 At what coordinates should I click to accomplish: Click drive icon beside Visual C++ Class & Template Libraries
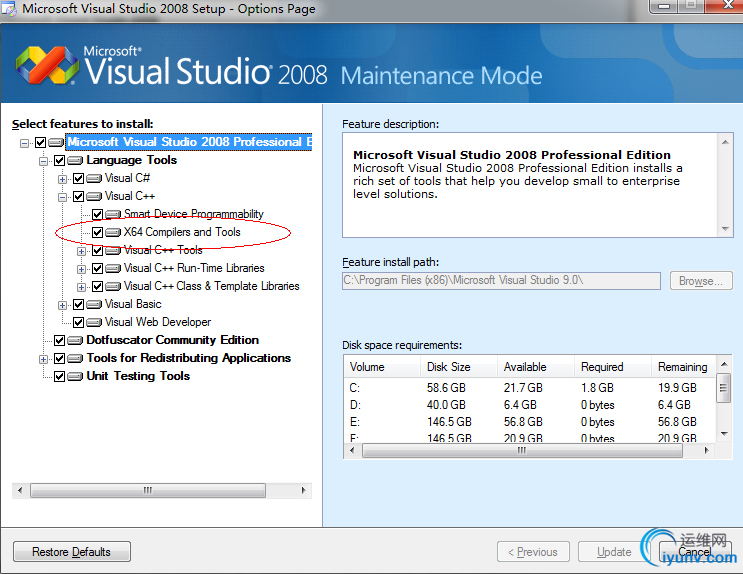[x=113, y=286]
